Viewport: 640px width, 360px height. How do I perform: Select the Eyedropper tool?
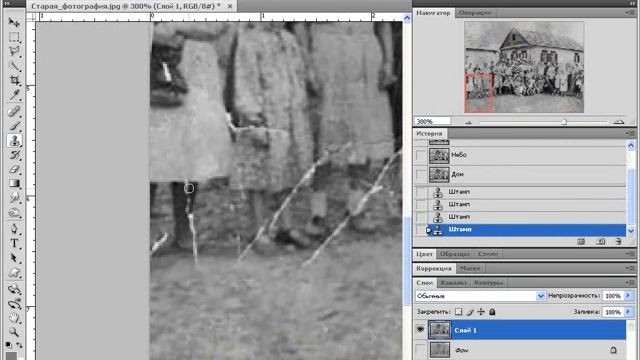click(14, 95)
